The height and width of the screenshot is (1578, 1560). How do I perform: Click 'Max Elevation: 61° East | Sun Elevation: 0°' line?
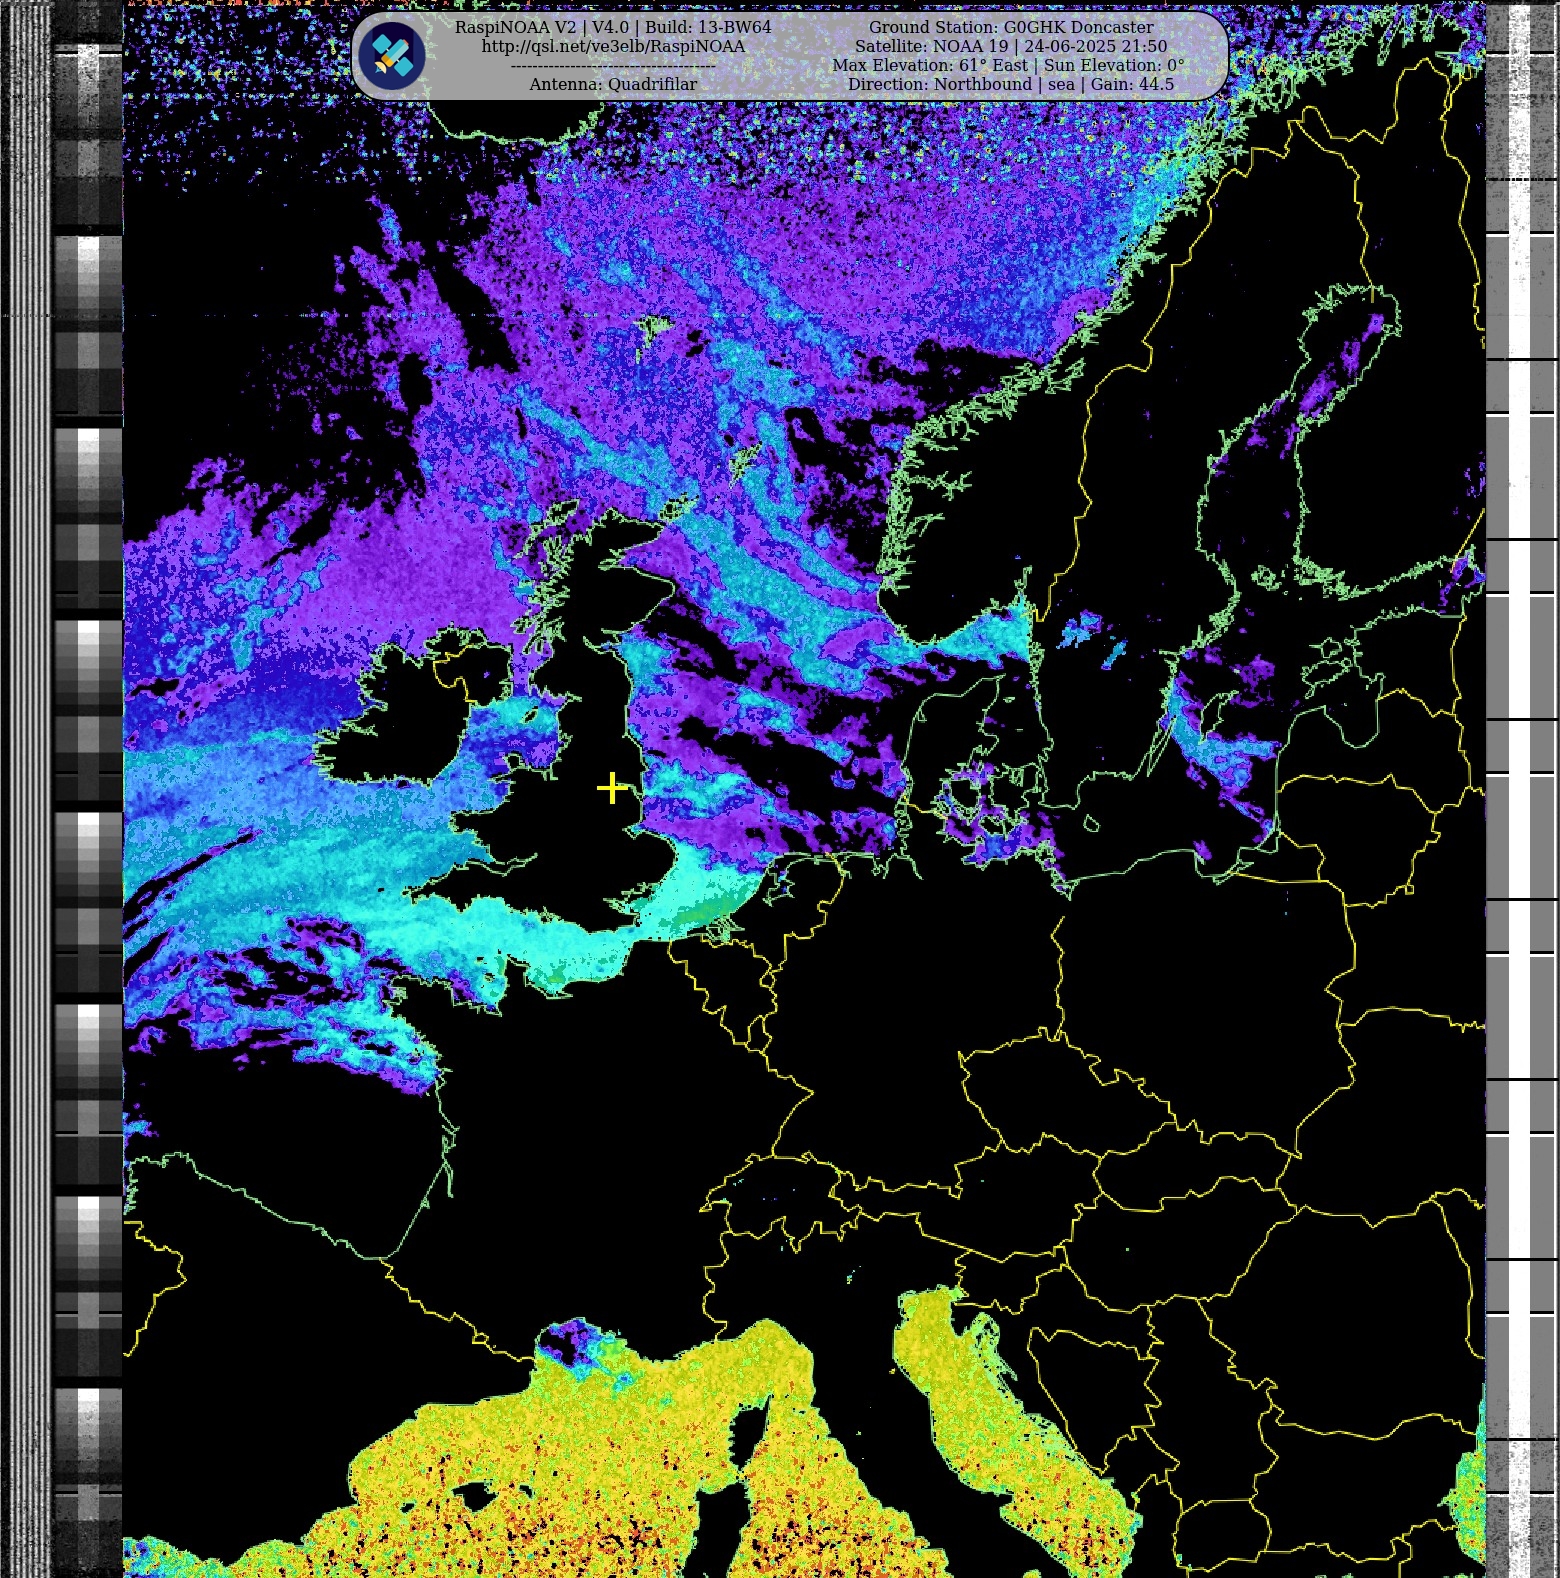pyautogui.click(x=1008, y=65)
